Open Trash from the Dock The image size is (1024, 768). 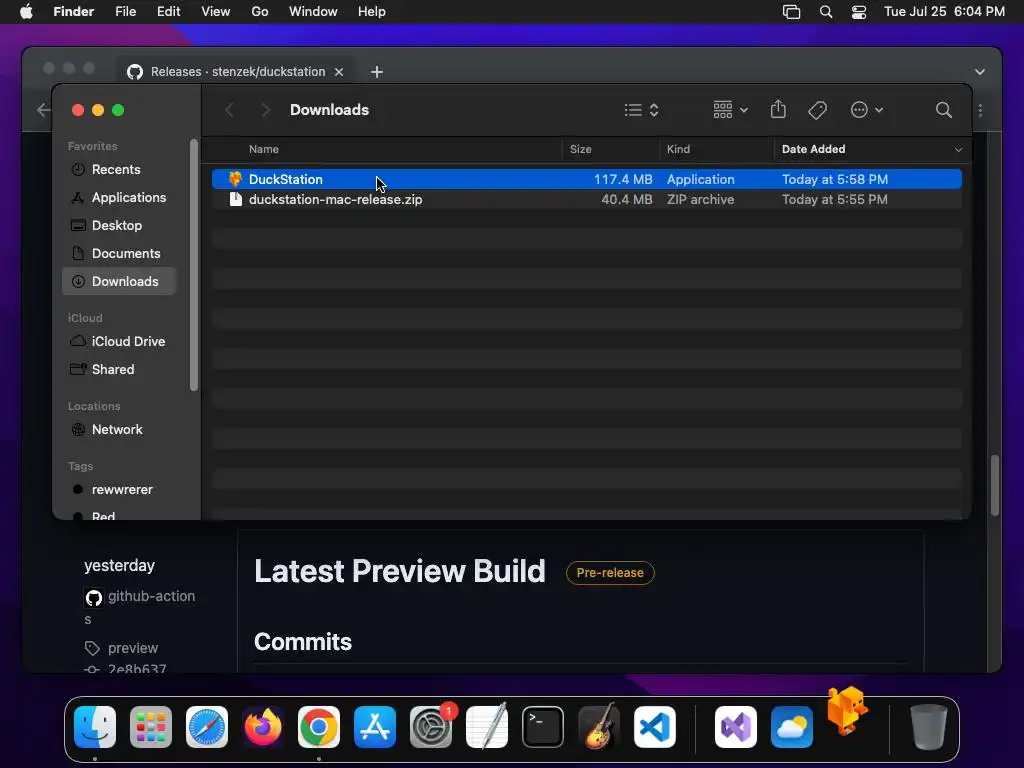point(928,726)
